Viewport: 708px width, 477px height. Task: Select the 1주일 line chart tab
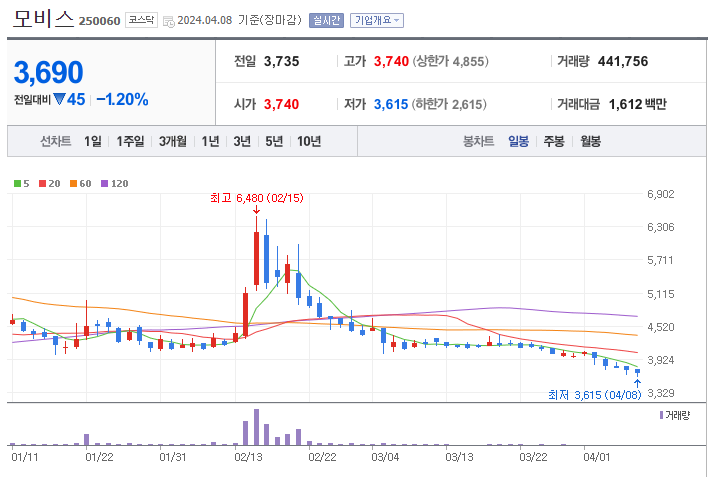pyautogui.click(x=130, y=141)
